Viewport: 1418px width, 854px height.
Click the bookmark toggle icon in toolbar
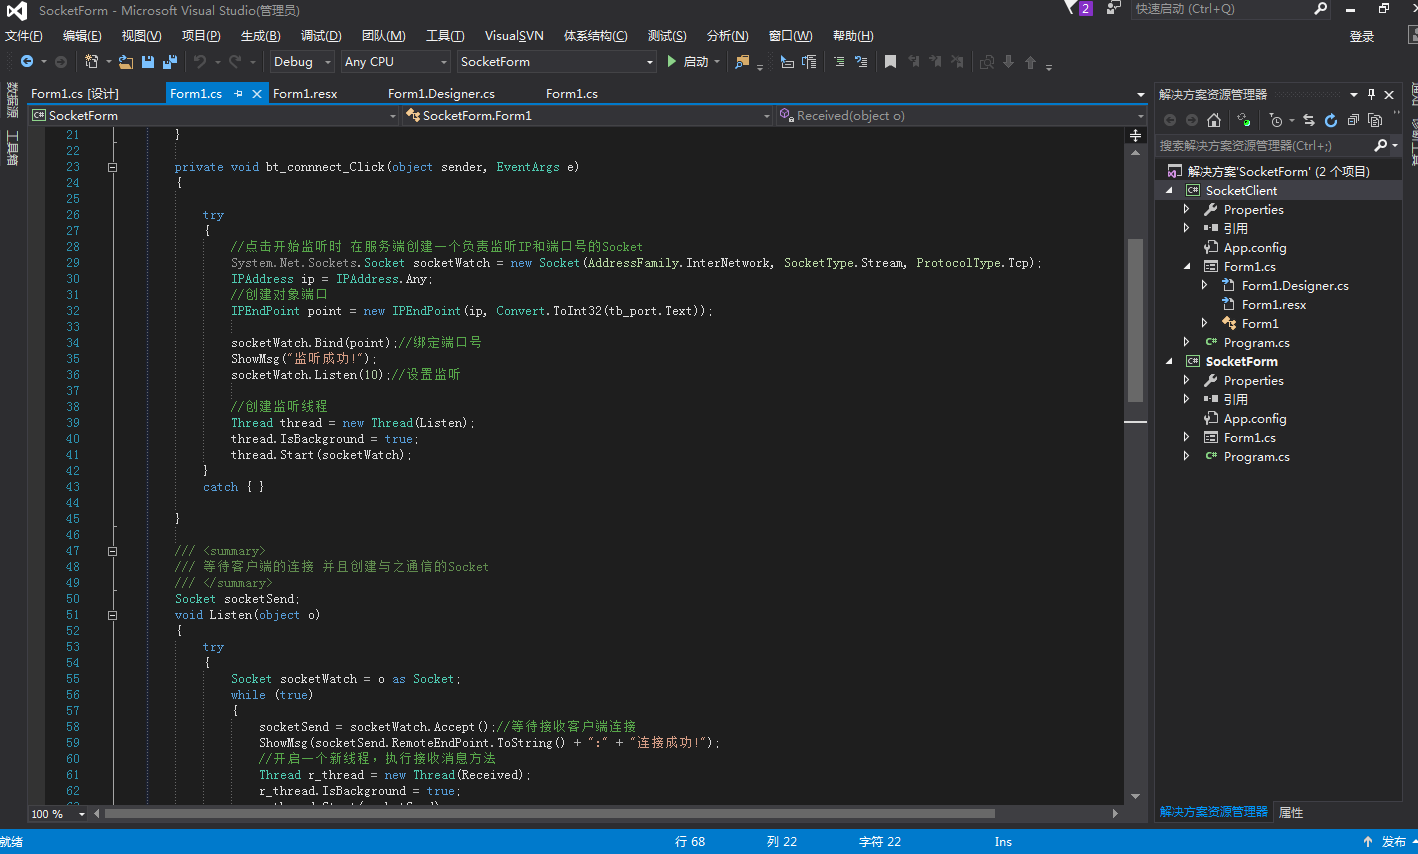[x=890, y=62]
